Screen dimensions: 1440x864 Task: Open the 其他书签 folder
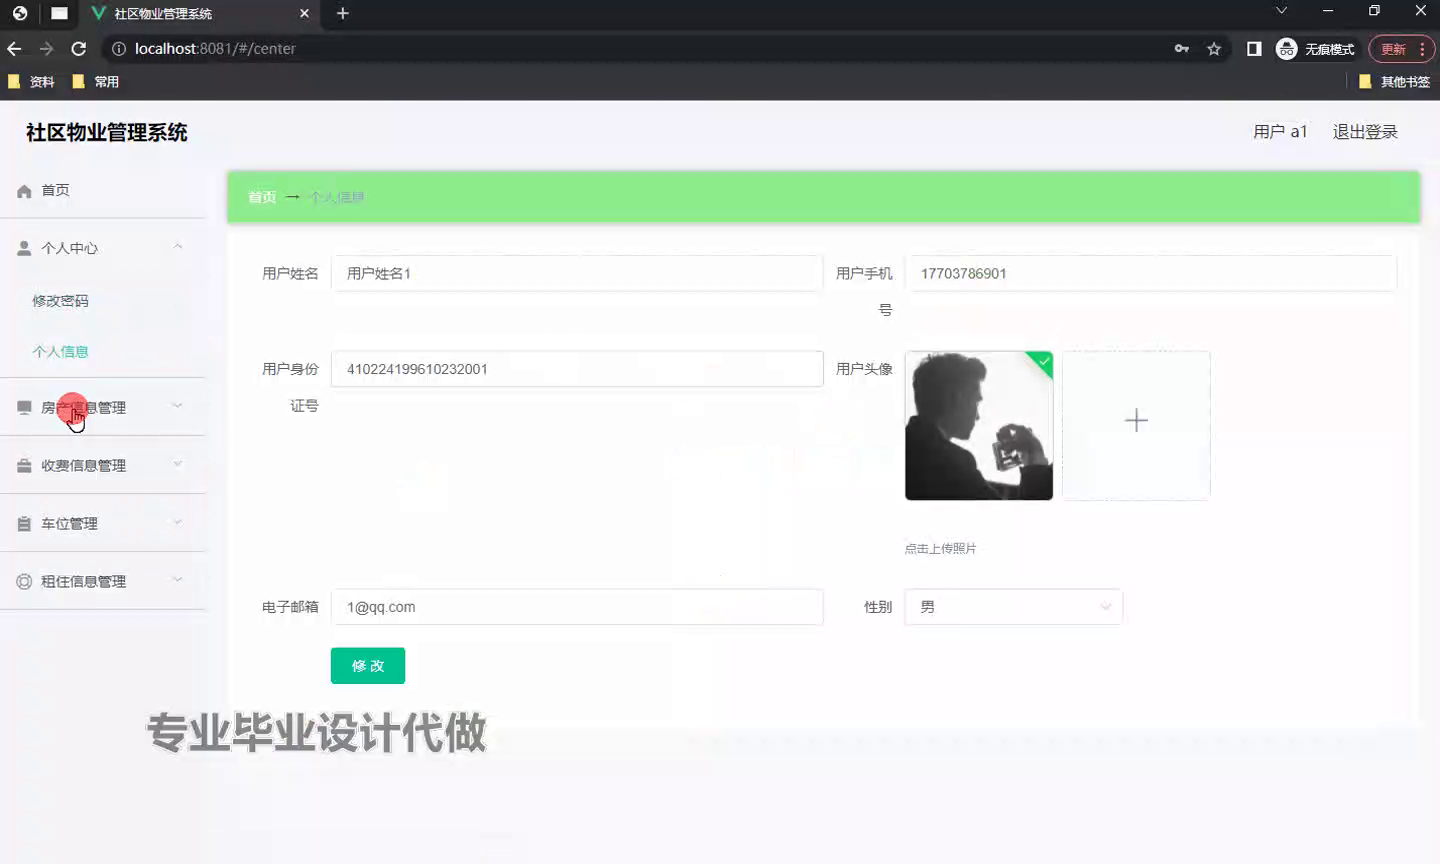1394,82
